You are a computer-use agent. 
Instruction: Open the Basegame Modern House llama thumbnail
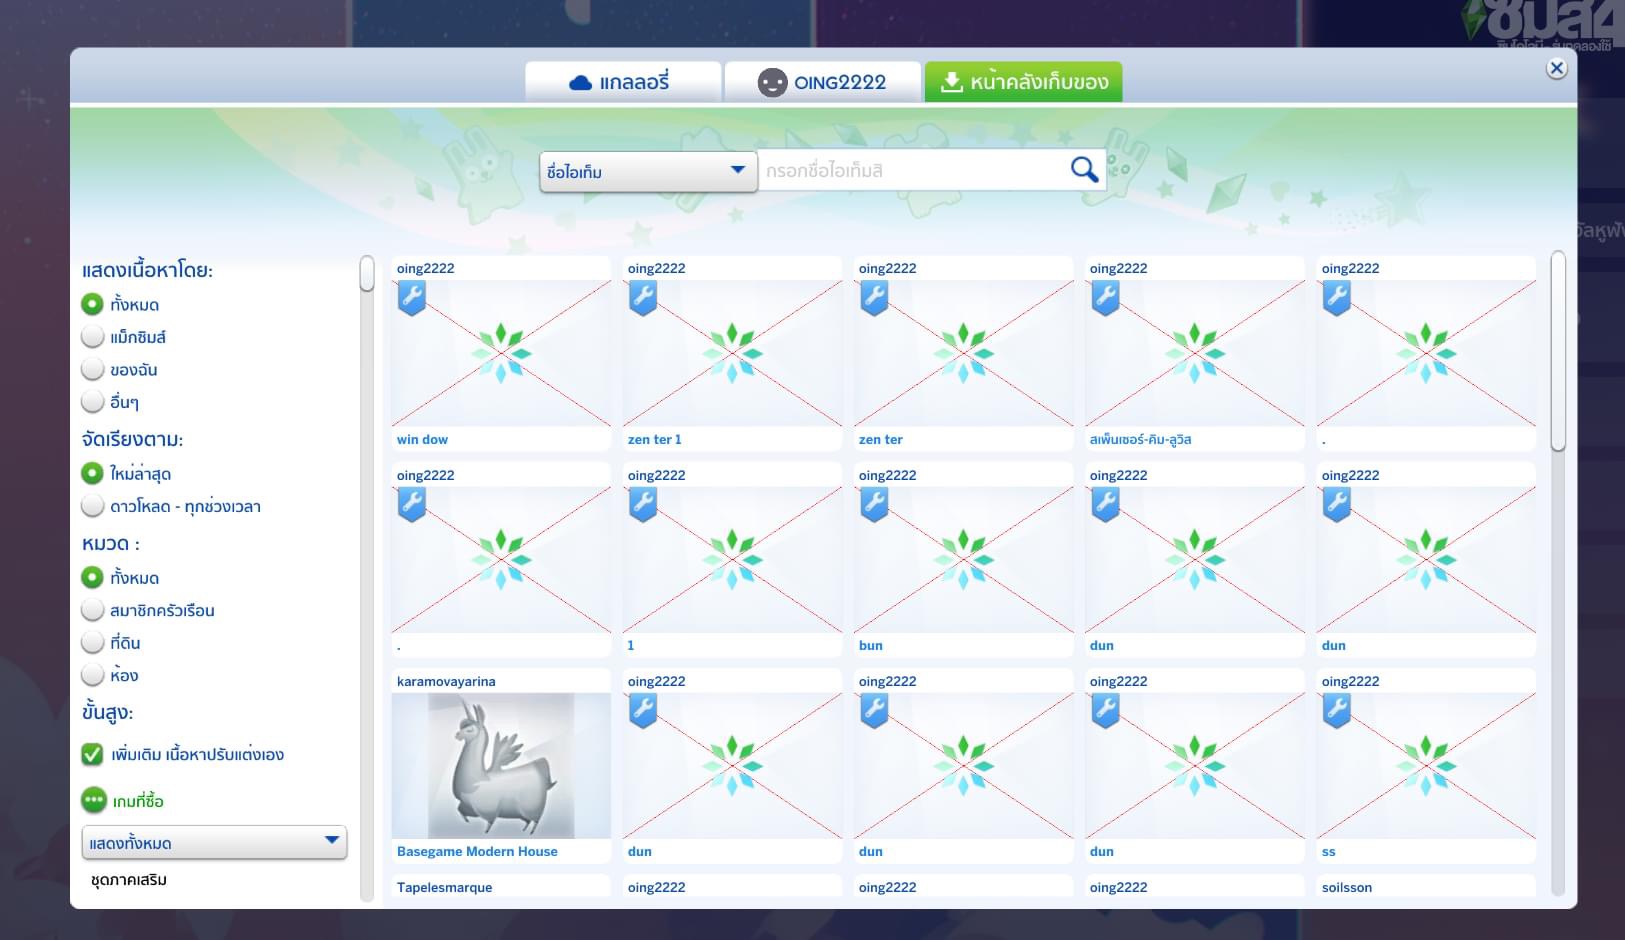pyautogui.click(x=501, y=766)
